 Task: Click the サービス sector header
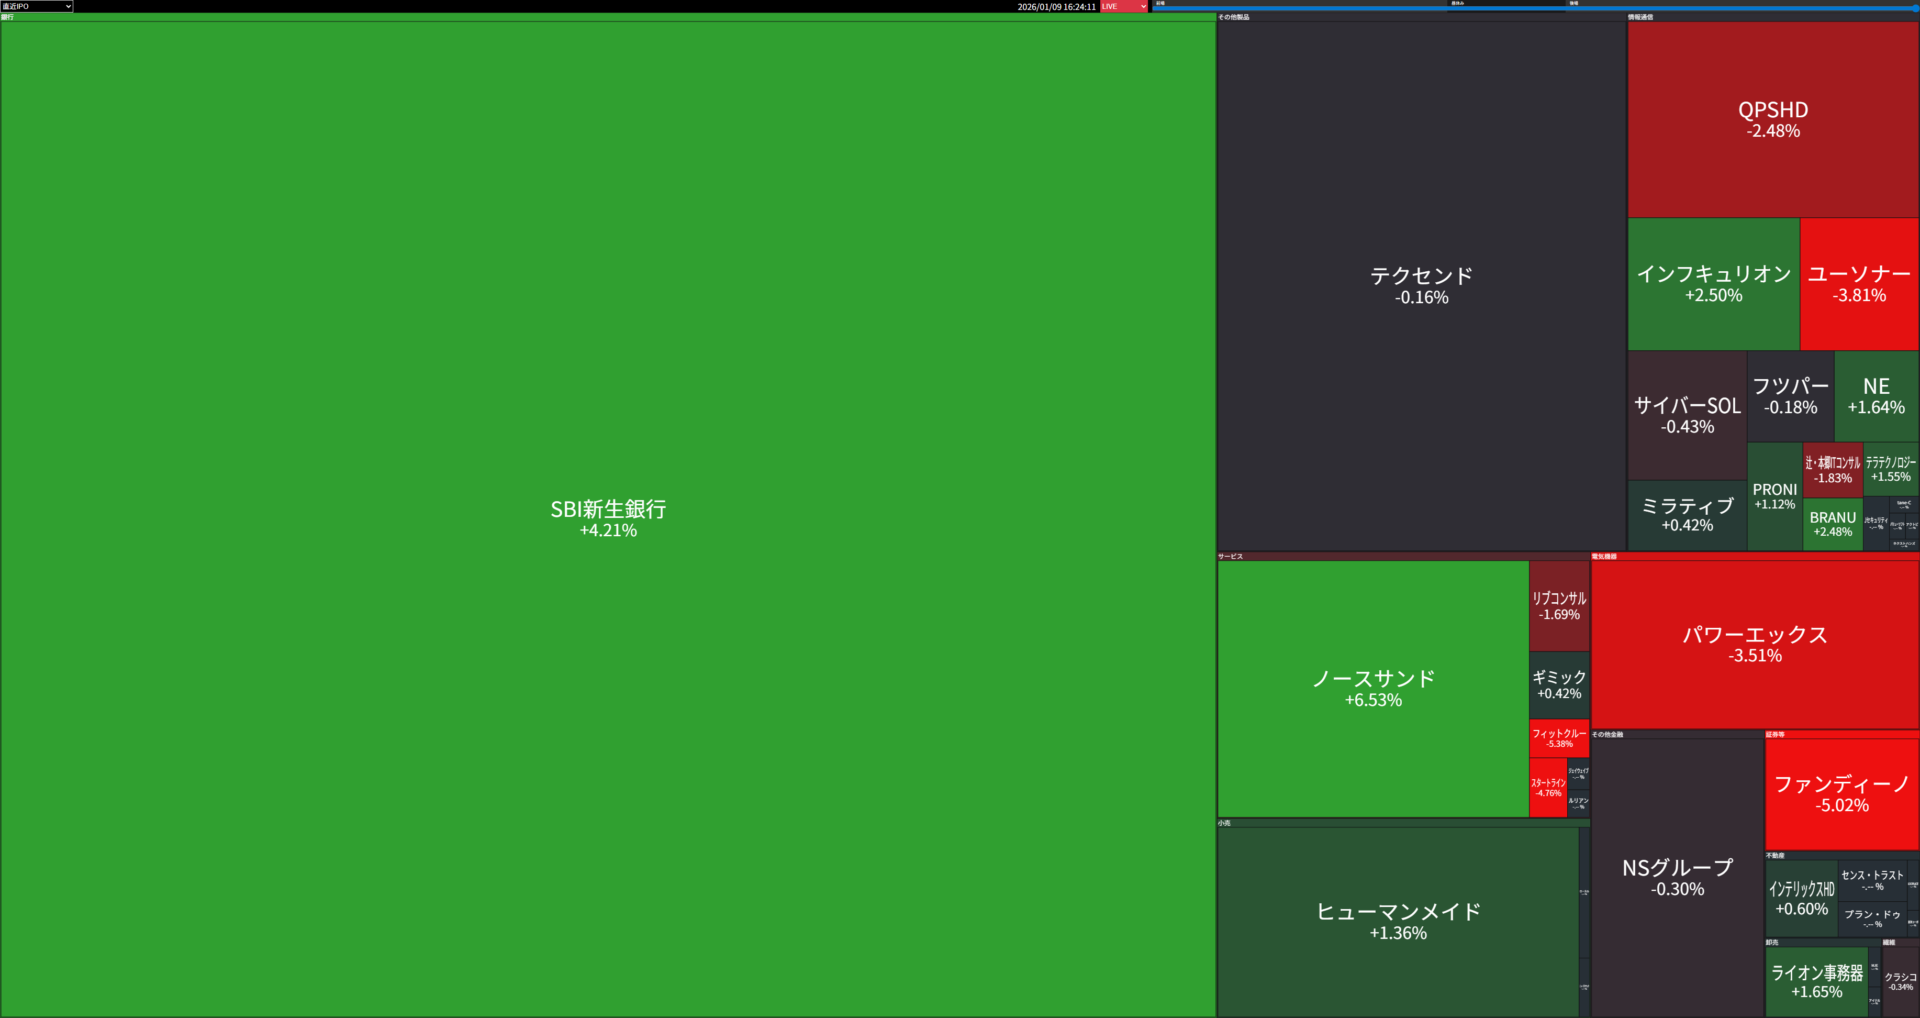pos(1231,556)
